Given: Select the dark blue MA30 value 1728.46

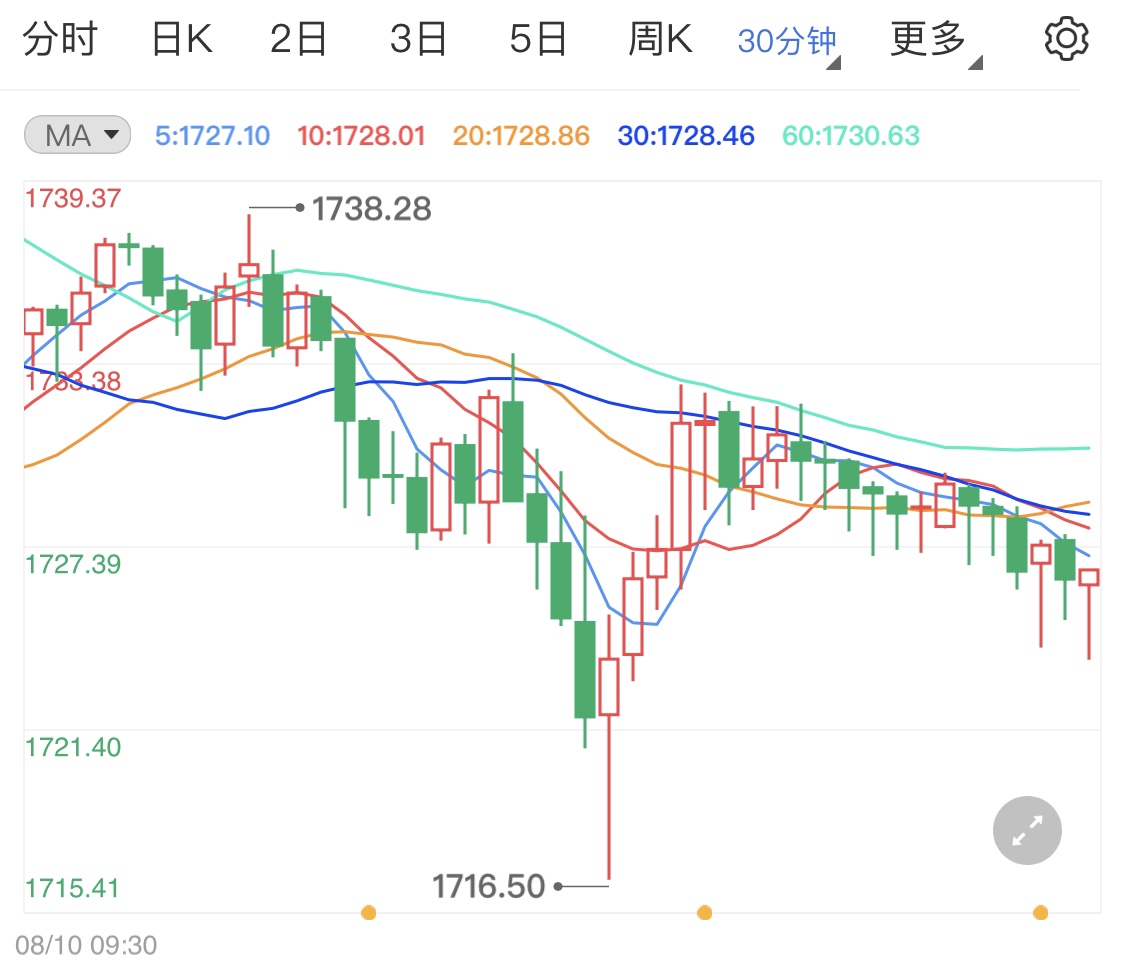Looking at the screenshot, I should click(x=685, y=134).
